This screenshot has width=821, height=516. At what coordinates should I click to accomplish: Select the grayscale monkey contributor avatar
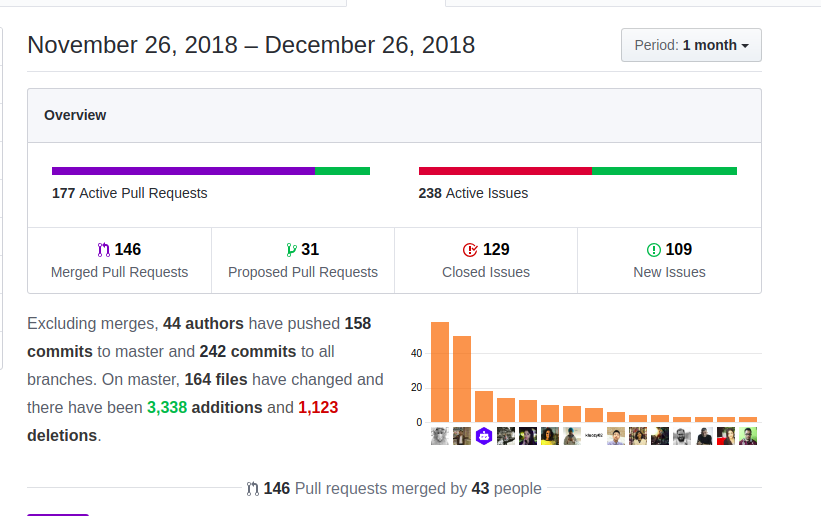coord(440,436)
